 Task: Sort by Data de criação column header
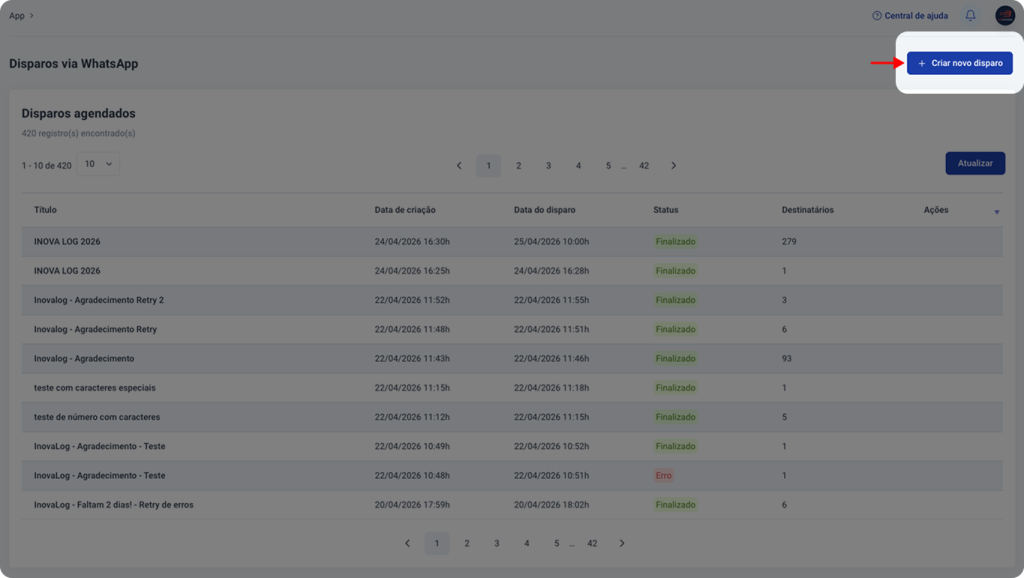(405, 210)
